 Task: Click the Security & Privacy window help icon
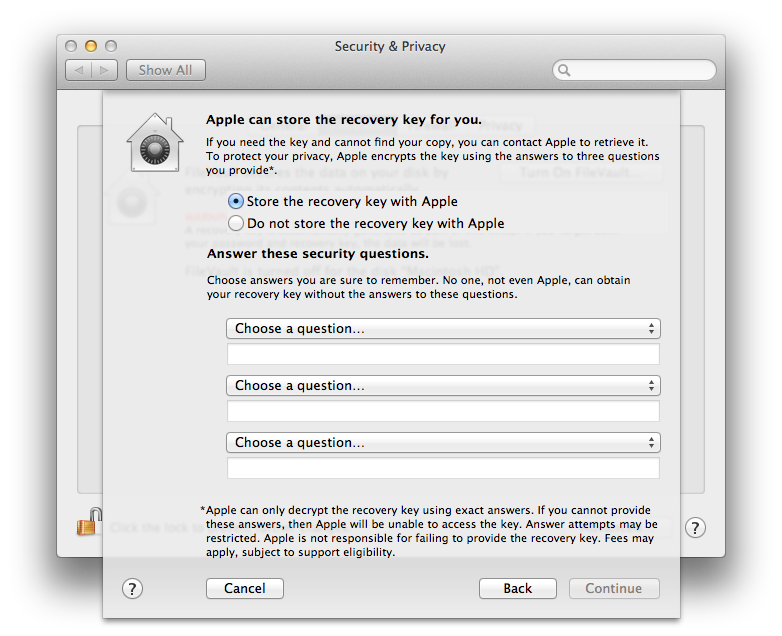(695, 528)
